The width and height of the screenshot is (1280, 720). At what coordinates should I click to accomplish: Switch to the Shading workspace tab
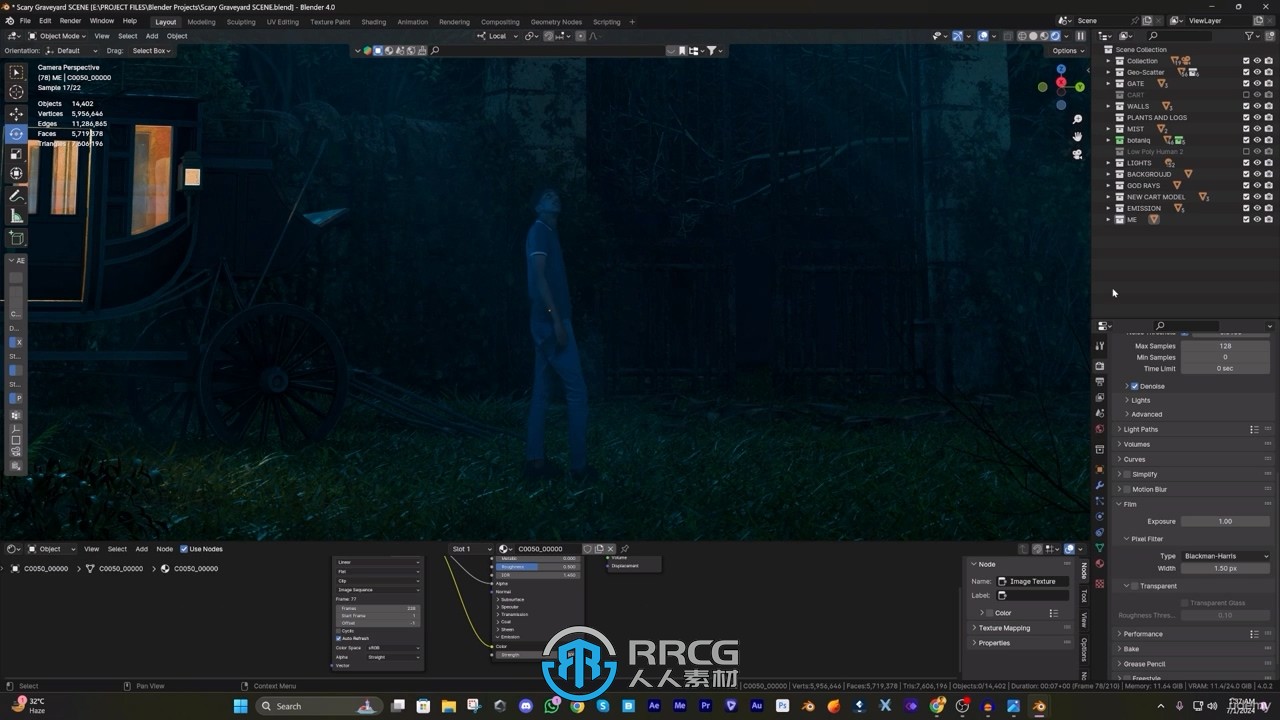[373, 22]
